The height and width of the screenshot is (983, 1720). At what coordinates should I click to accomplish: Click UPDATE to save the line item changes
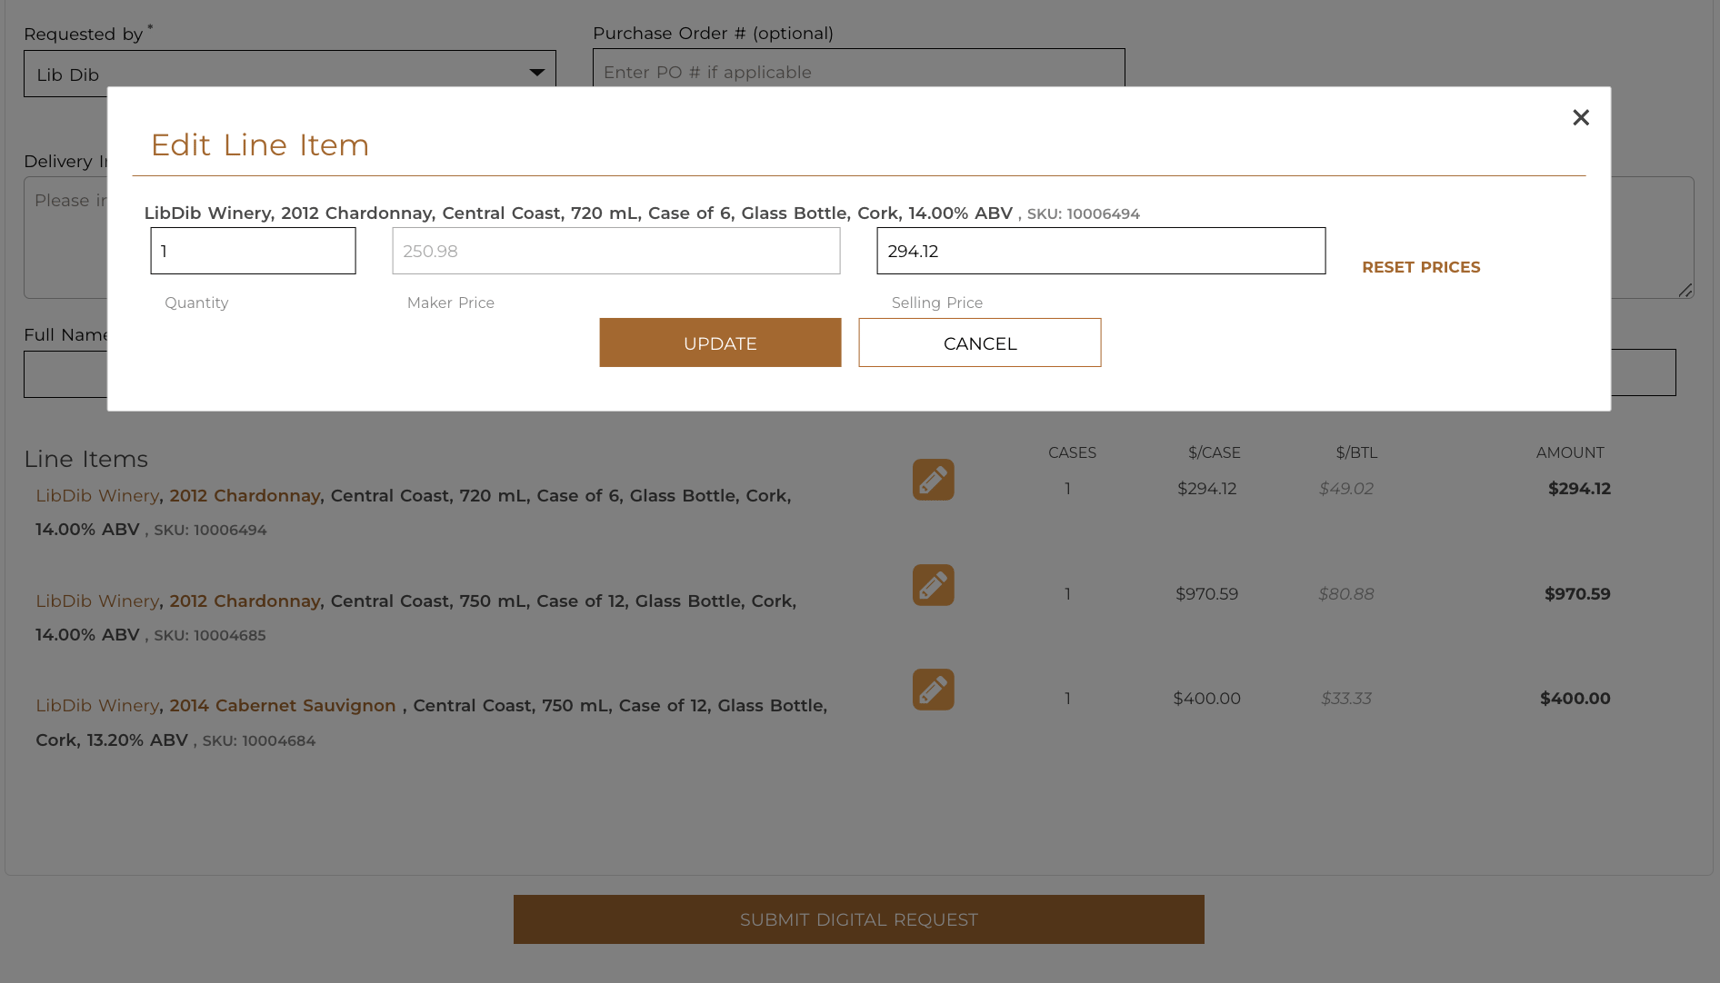(x=719, y=342)
